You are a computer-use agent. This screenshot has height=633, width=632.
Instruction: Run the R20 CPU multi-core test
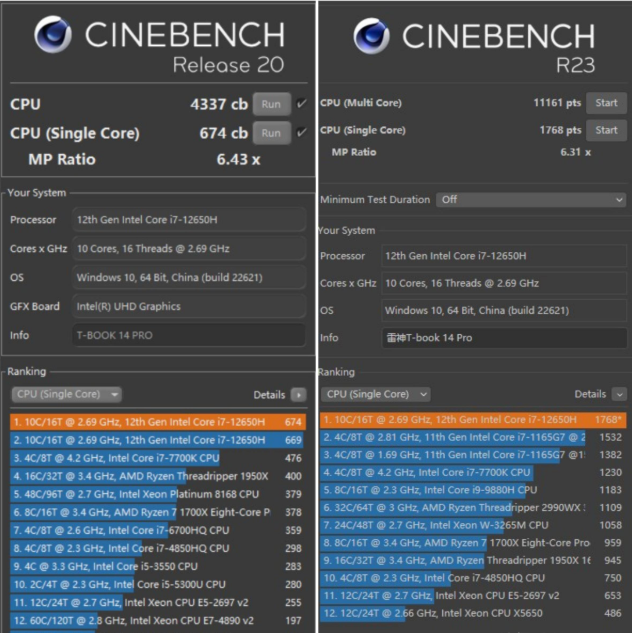272,104
